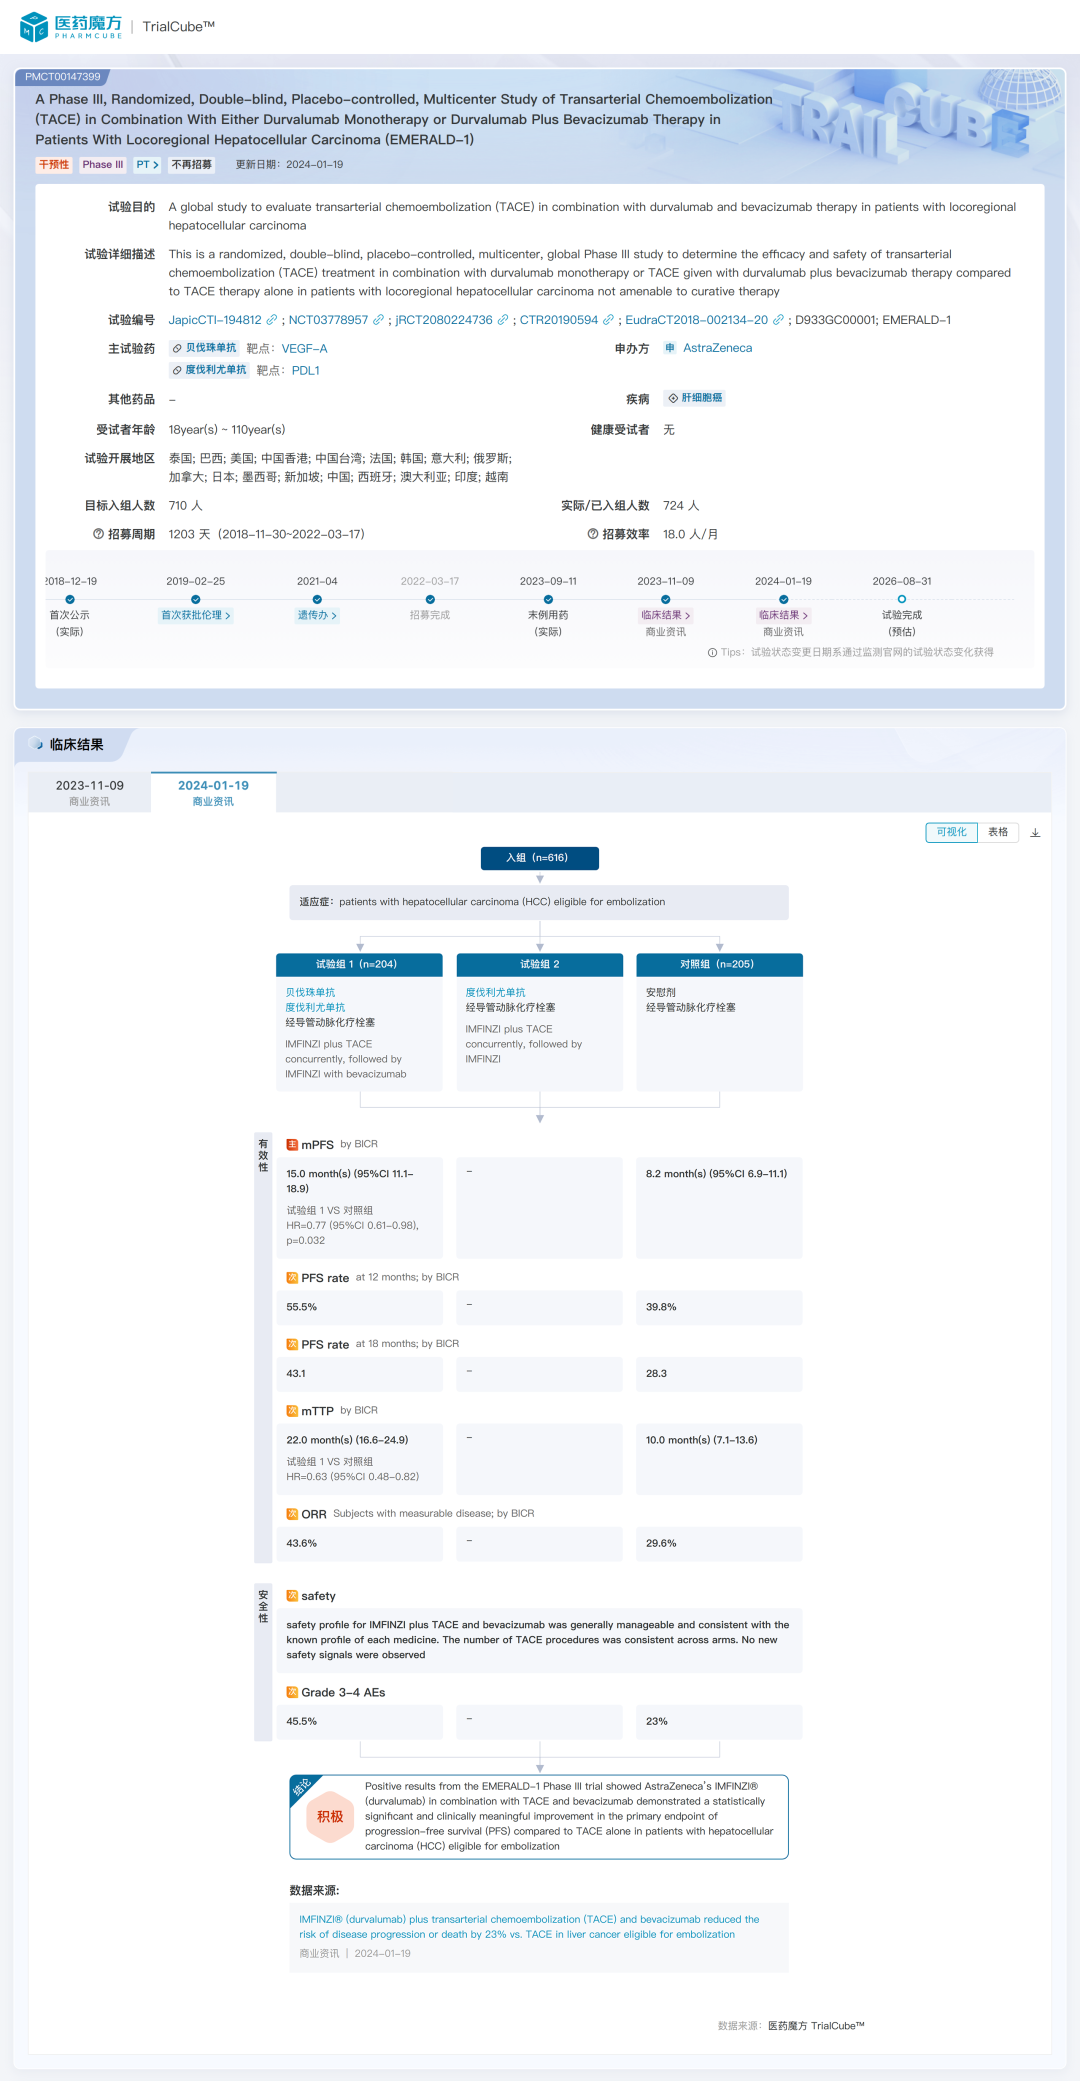Expand 遗传办 timeline entry

(317, 616)
